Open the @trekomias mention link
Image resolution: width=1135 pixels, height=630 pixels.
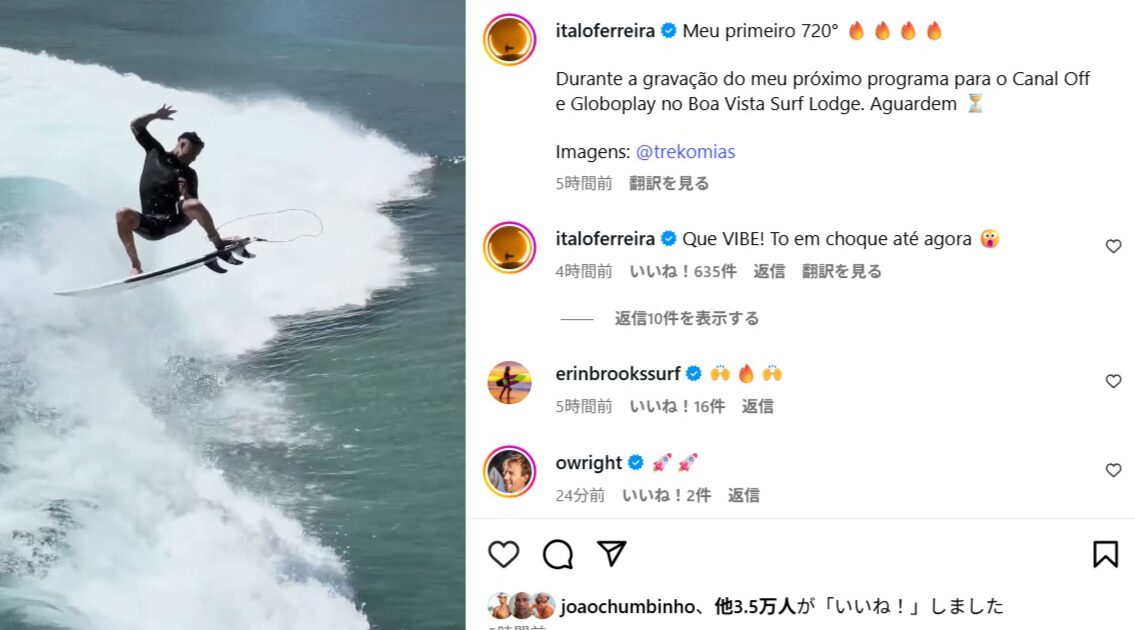point(685,151)
